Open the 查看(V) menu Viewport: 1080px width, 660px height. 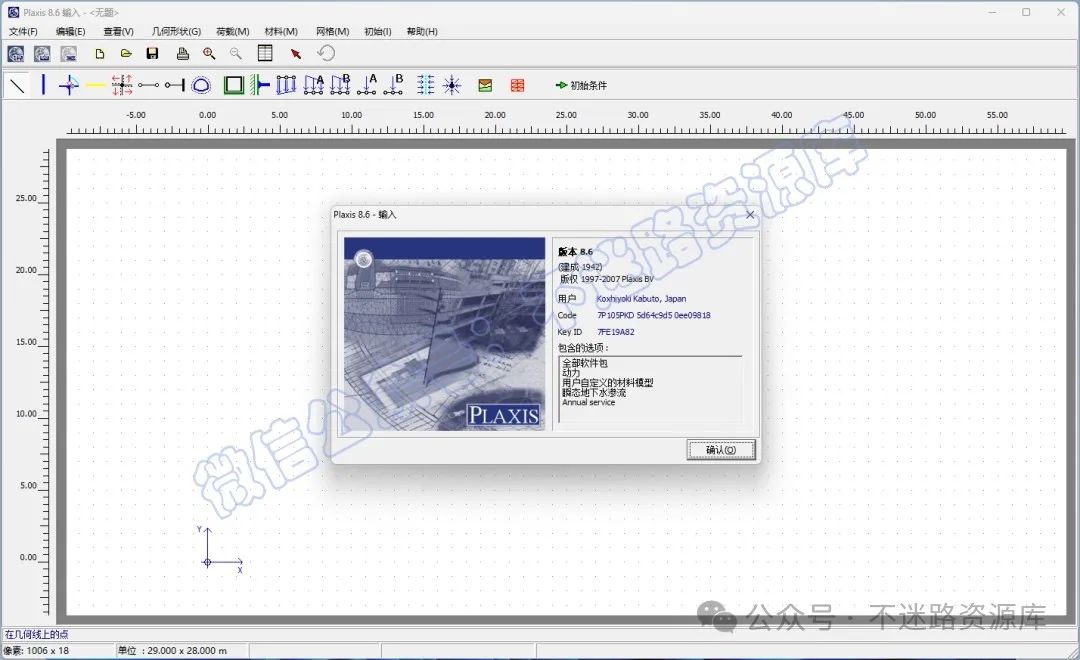(x=118, y=31)
